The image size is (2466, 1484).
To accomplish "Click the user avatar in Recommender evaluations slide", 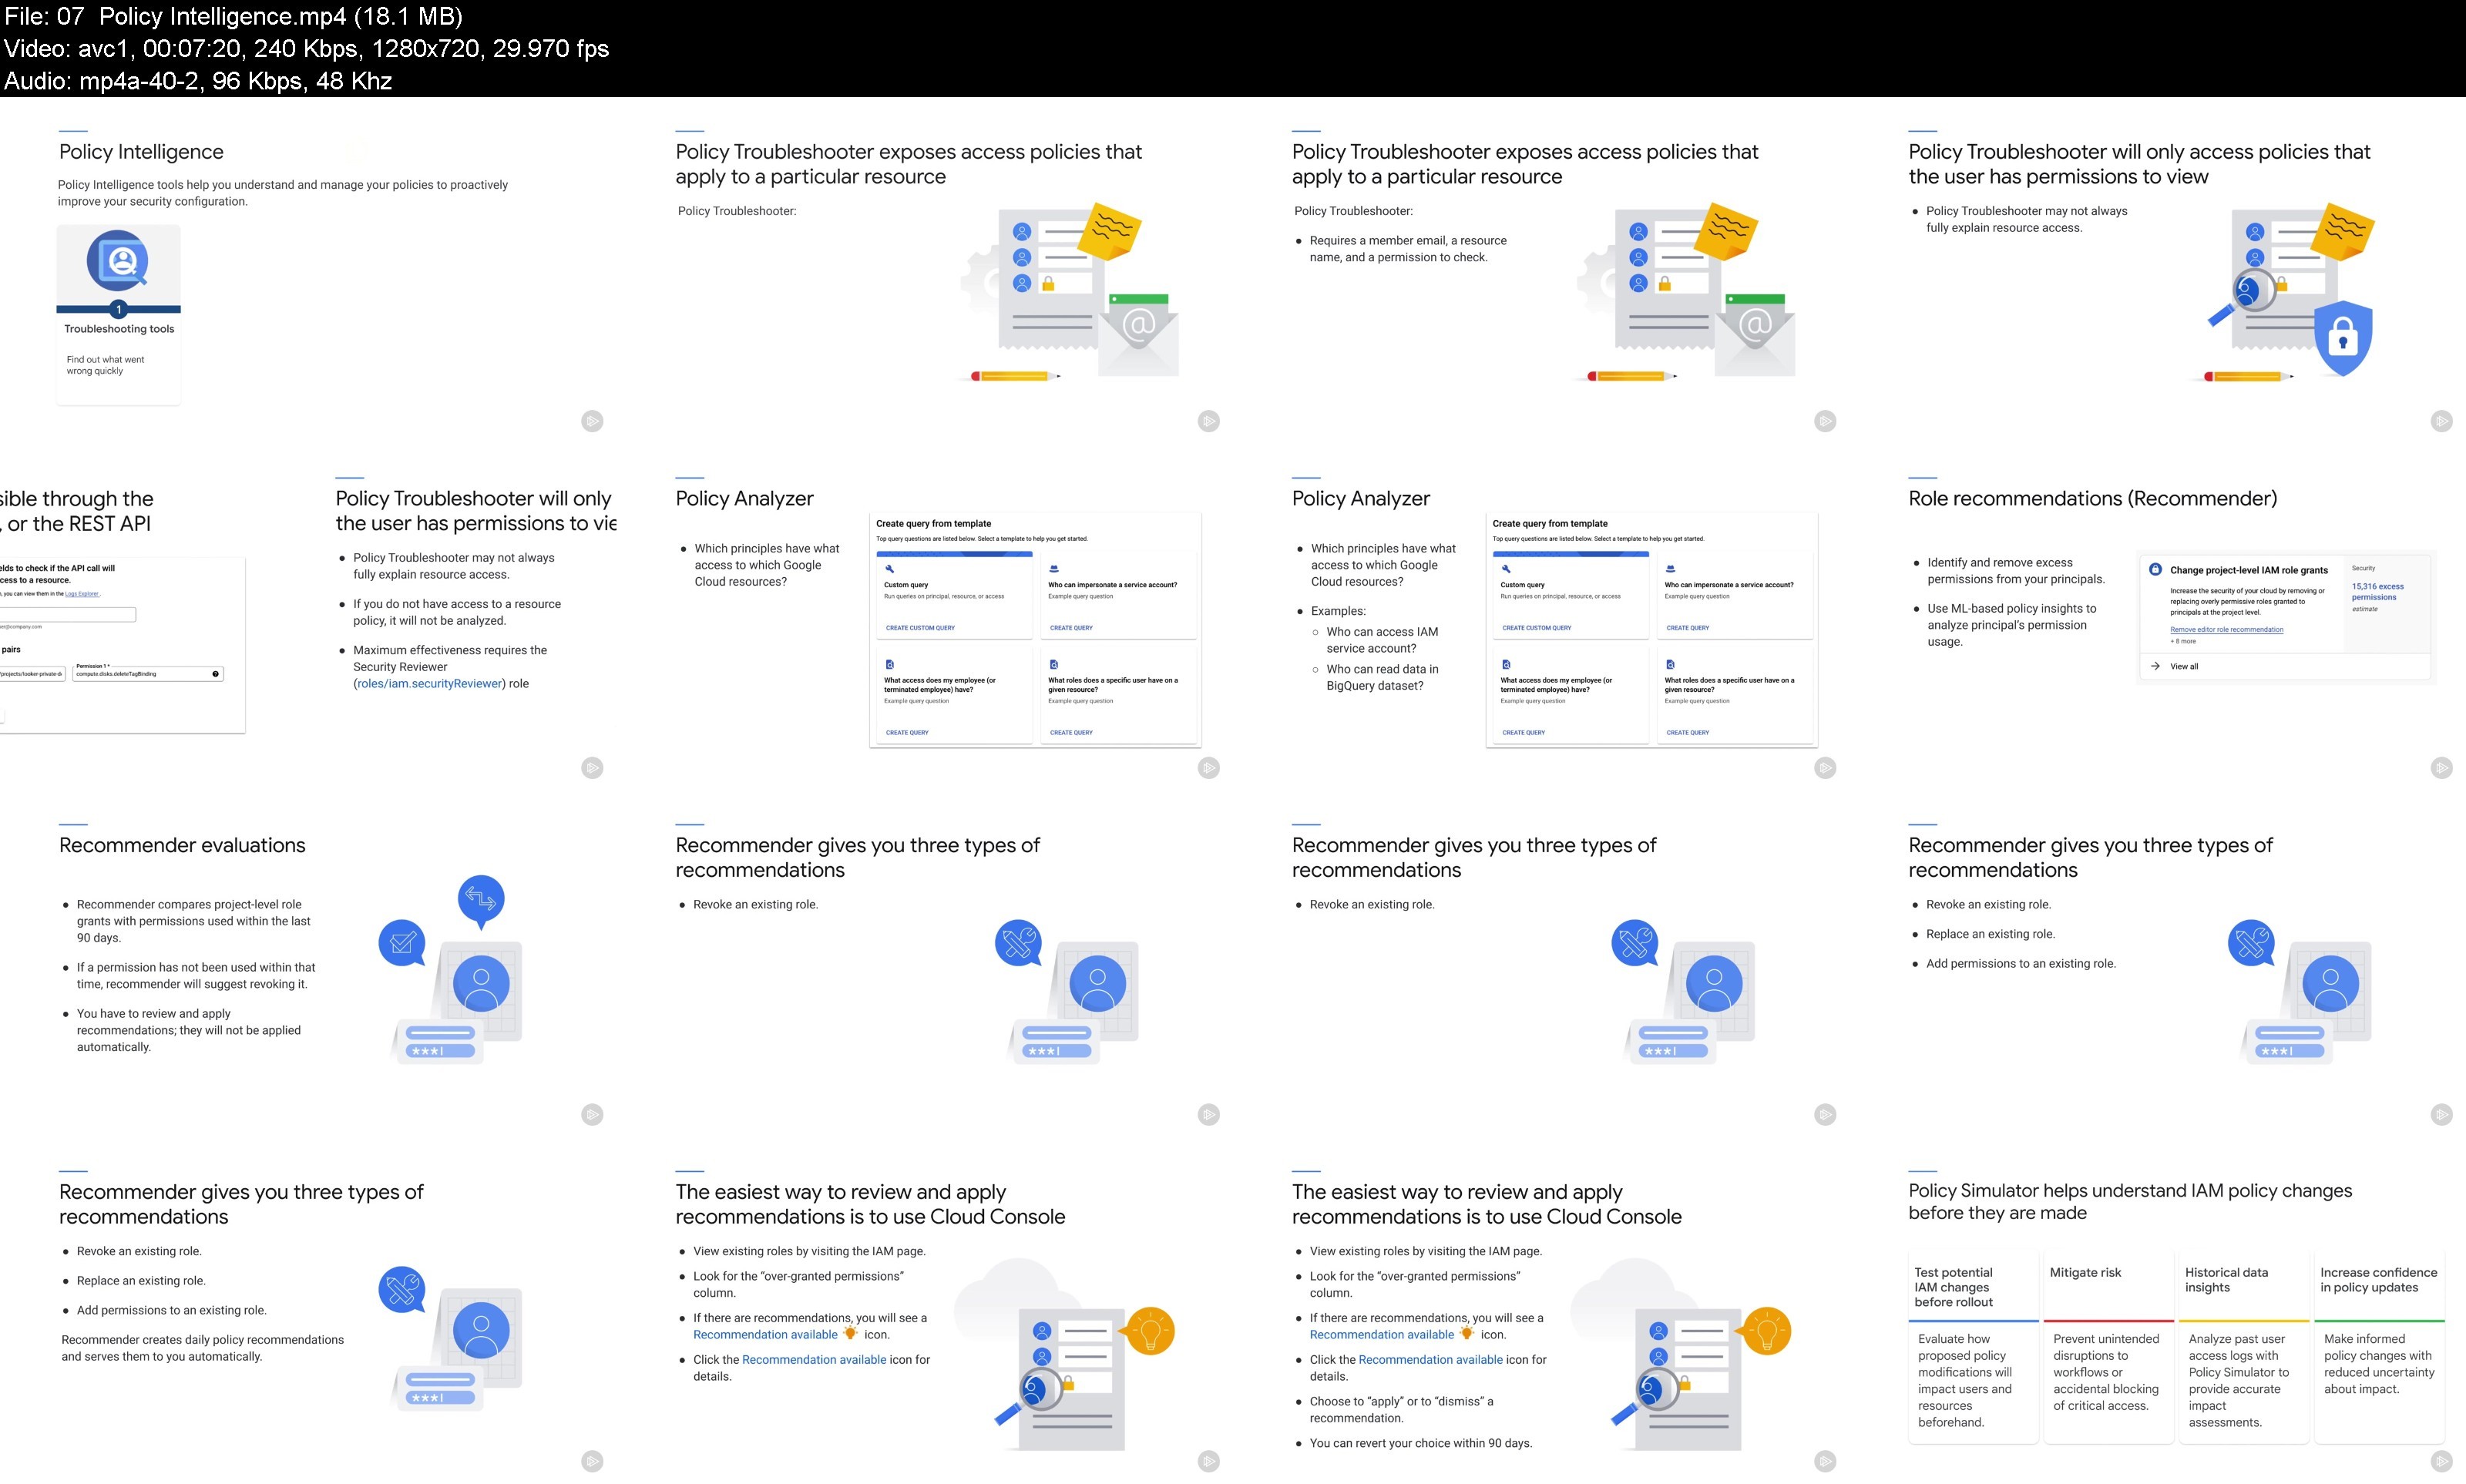I will (x=481, y=984).
